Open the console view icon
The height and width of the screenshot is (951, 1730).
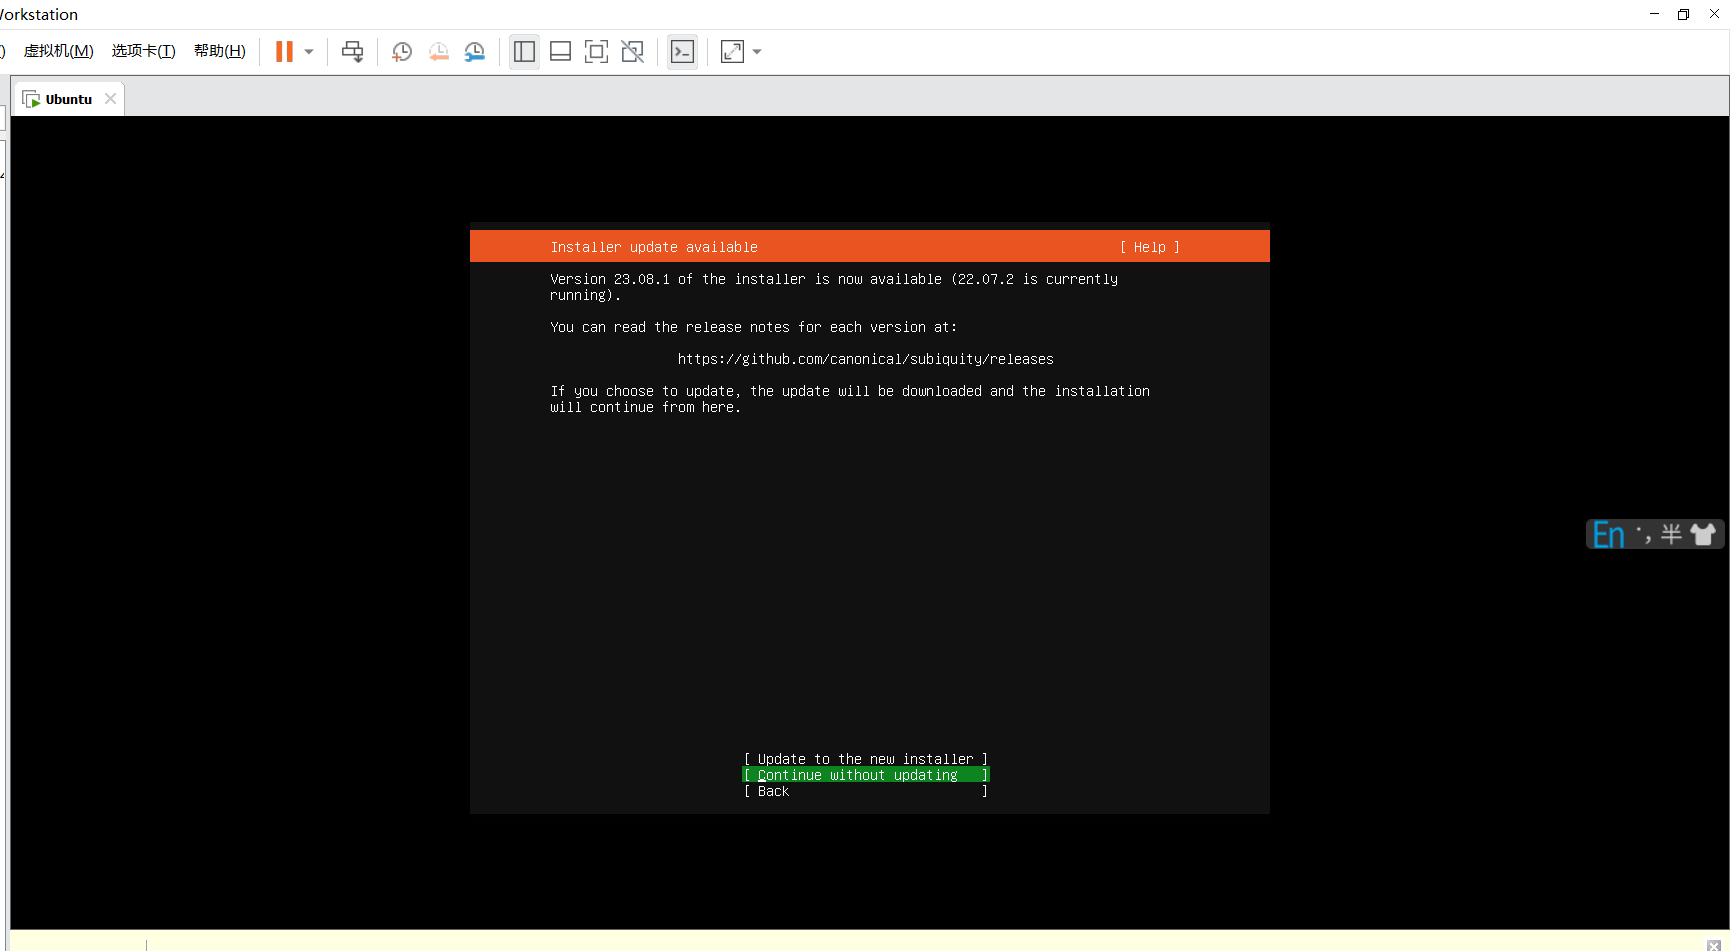[682, 52]
